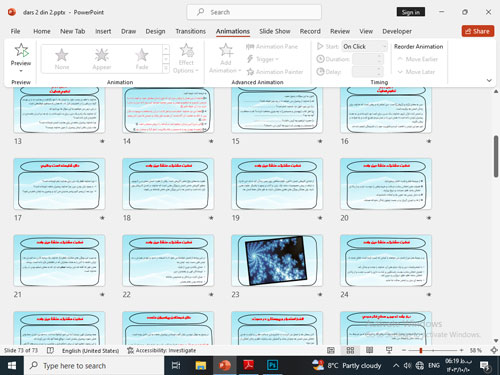Select the None animation effect
The image size is (500, 375).
(x=62, y=59)
